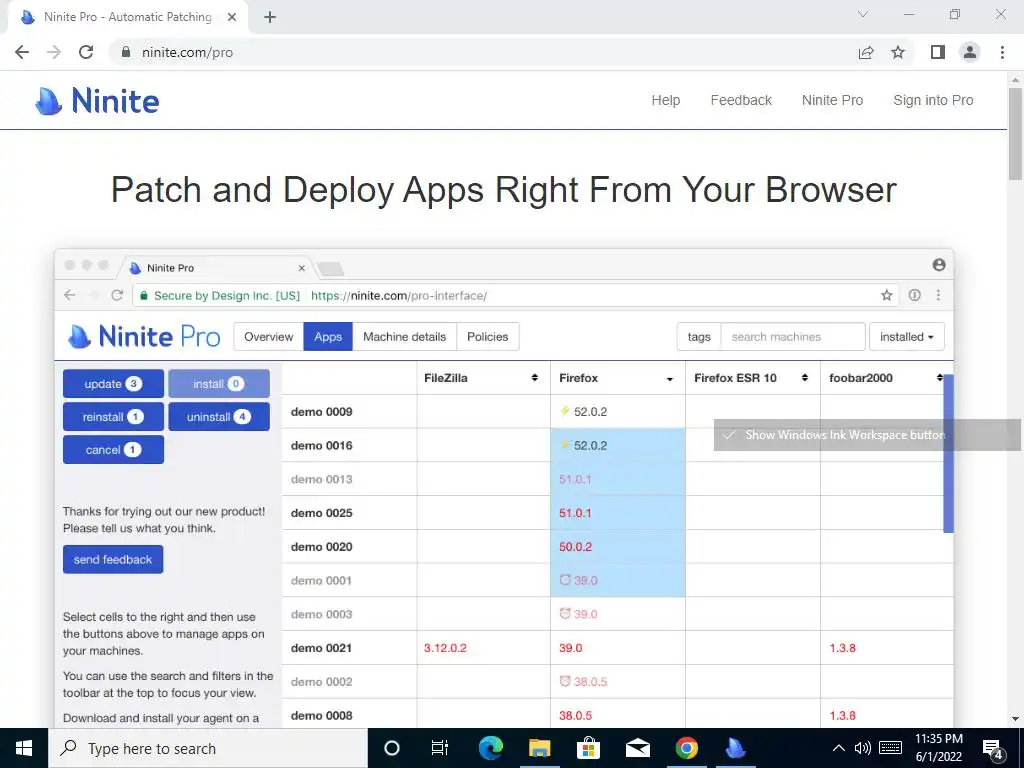The height and width of the screenshot is (768, 1024).
Task: Click the share page icon
Action: pos(866,52)
